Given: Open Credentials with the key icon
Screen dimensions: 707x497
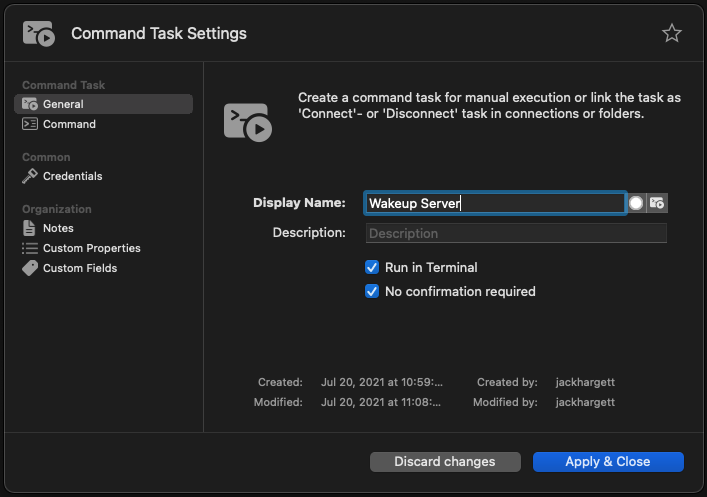Looking at the screenshot, I should click(72, 176).
